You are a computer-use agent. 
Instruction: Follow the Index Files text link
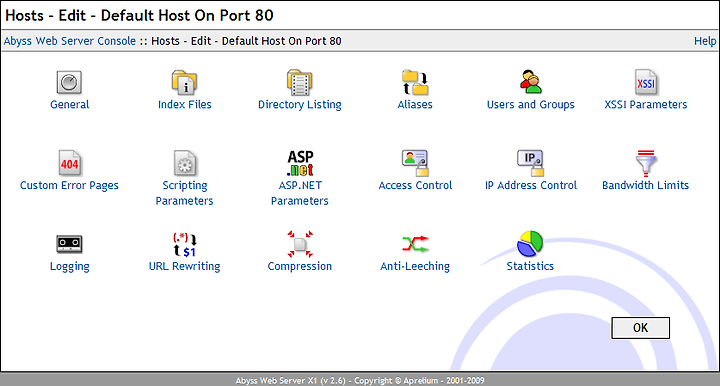coord(185,105)
